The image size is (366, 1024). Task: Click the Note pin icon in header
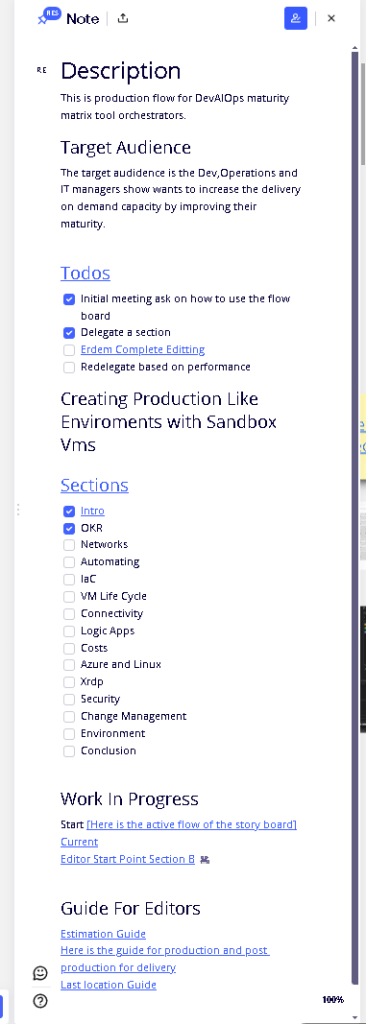point(50,16)
